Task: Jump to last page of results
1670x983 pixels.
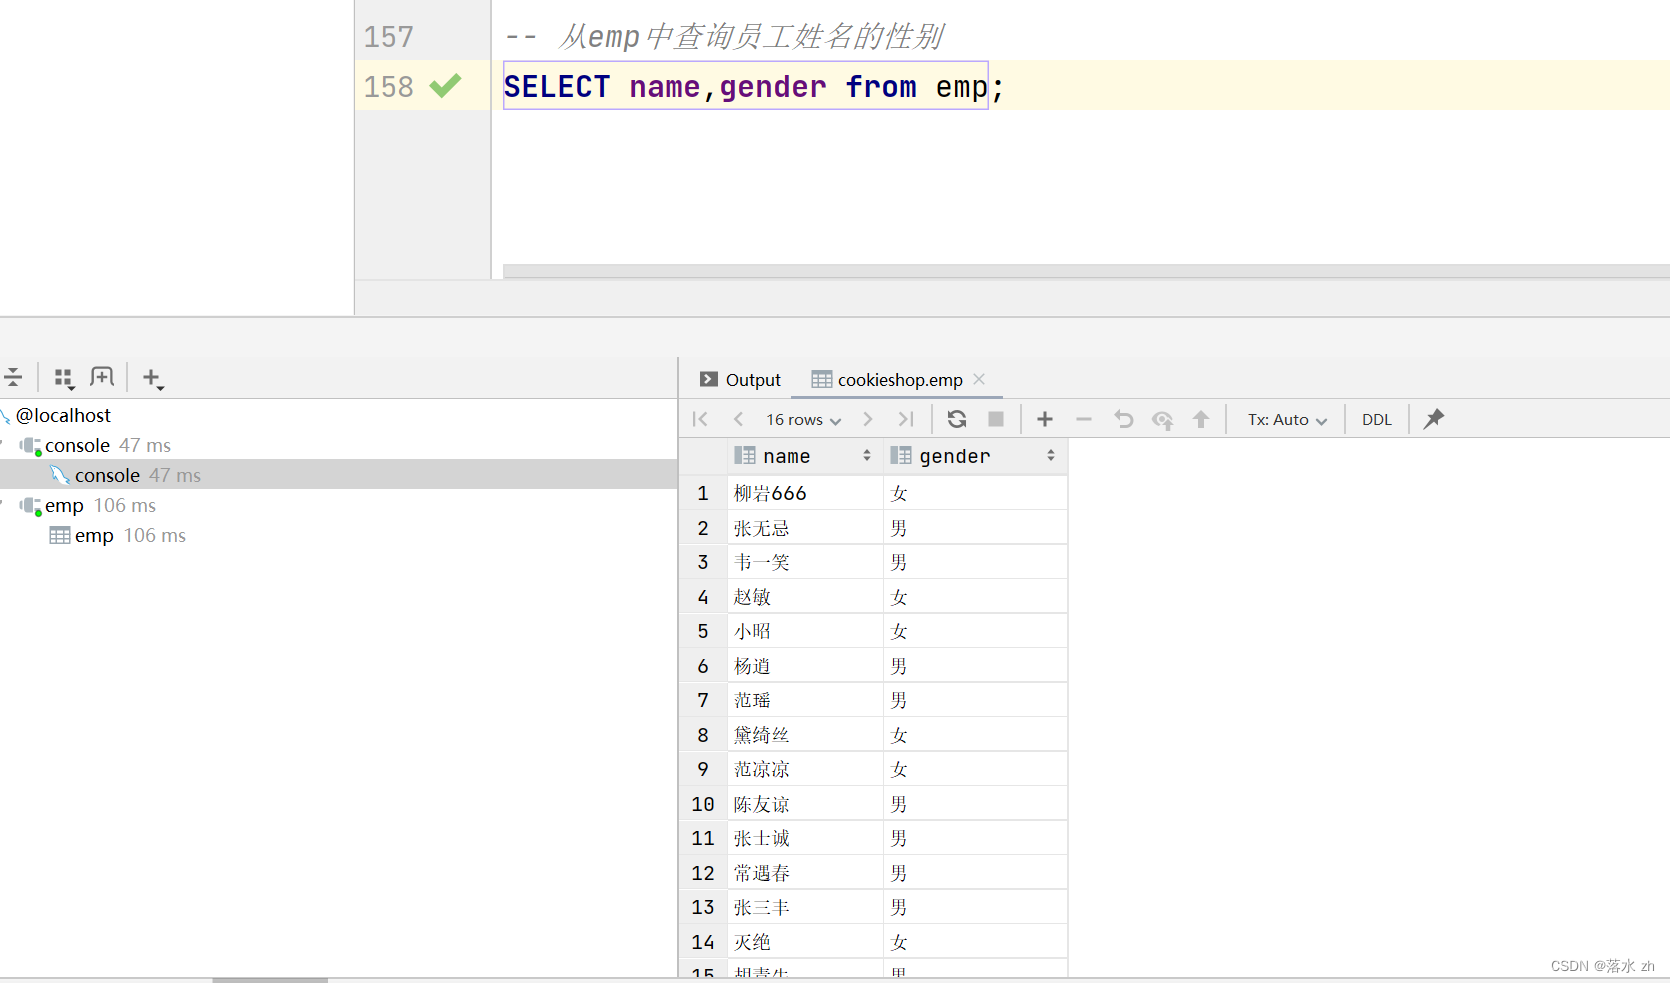Action: (905, 419)
